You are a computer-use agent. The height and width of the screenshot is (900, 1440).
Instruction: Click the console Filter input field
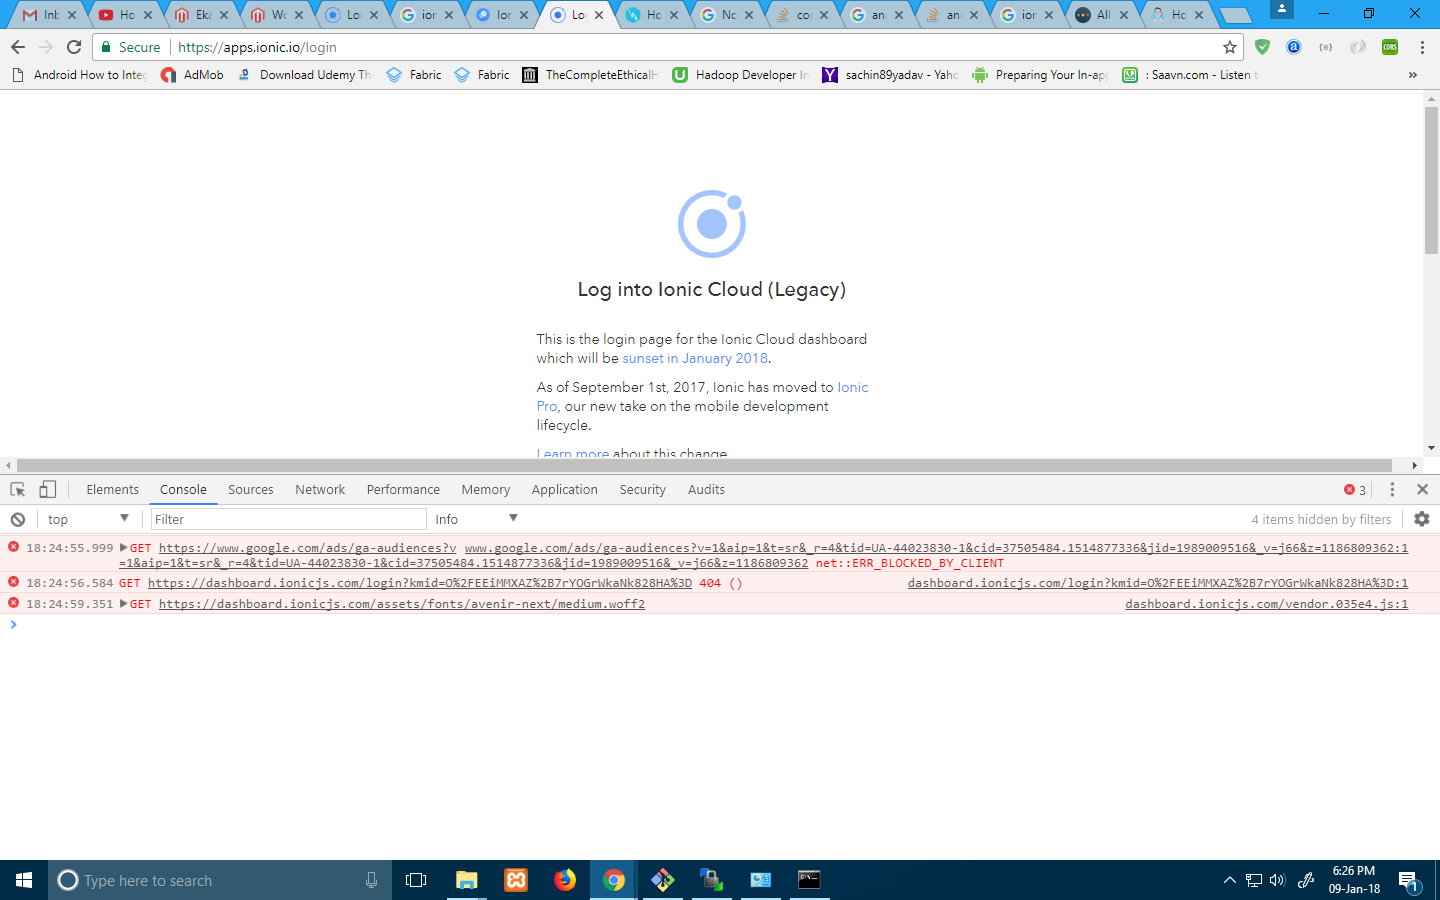288,519
